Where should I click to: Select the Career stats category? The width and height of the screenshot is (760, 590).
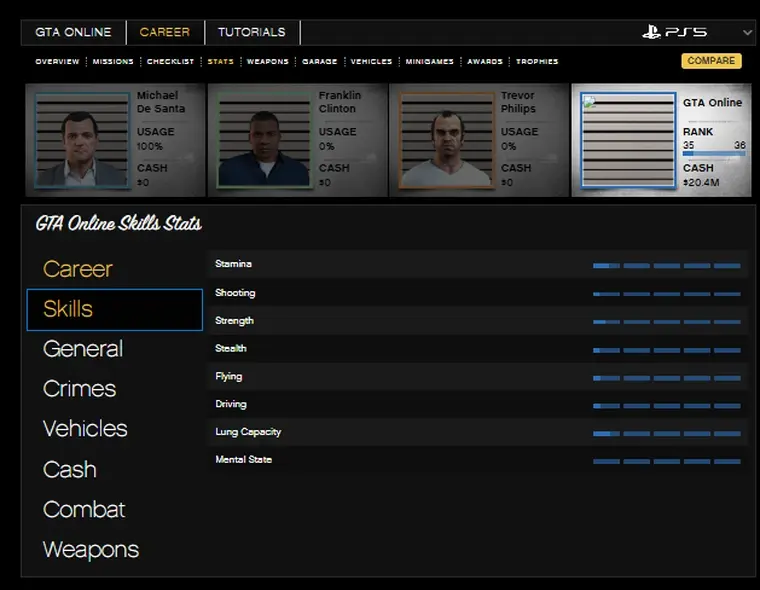[78, 269]
